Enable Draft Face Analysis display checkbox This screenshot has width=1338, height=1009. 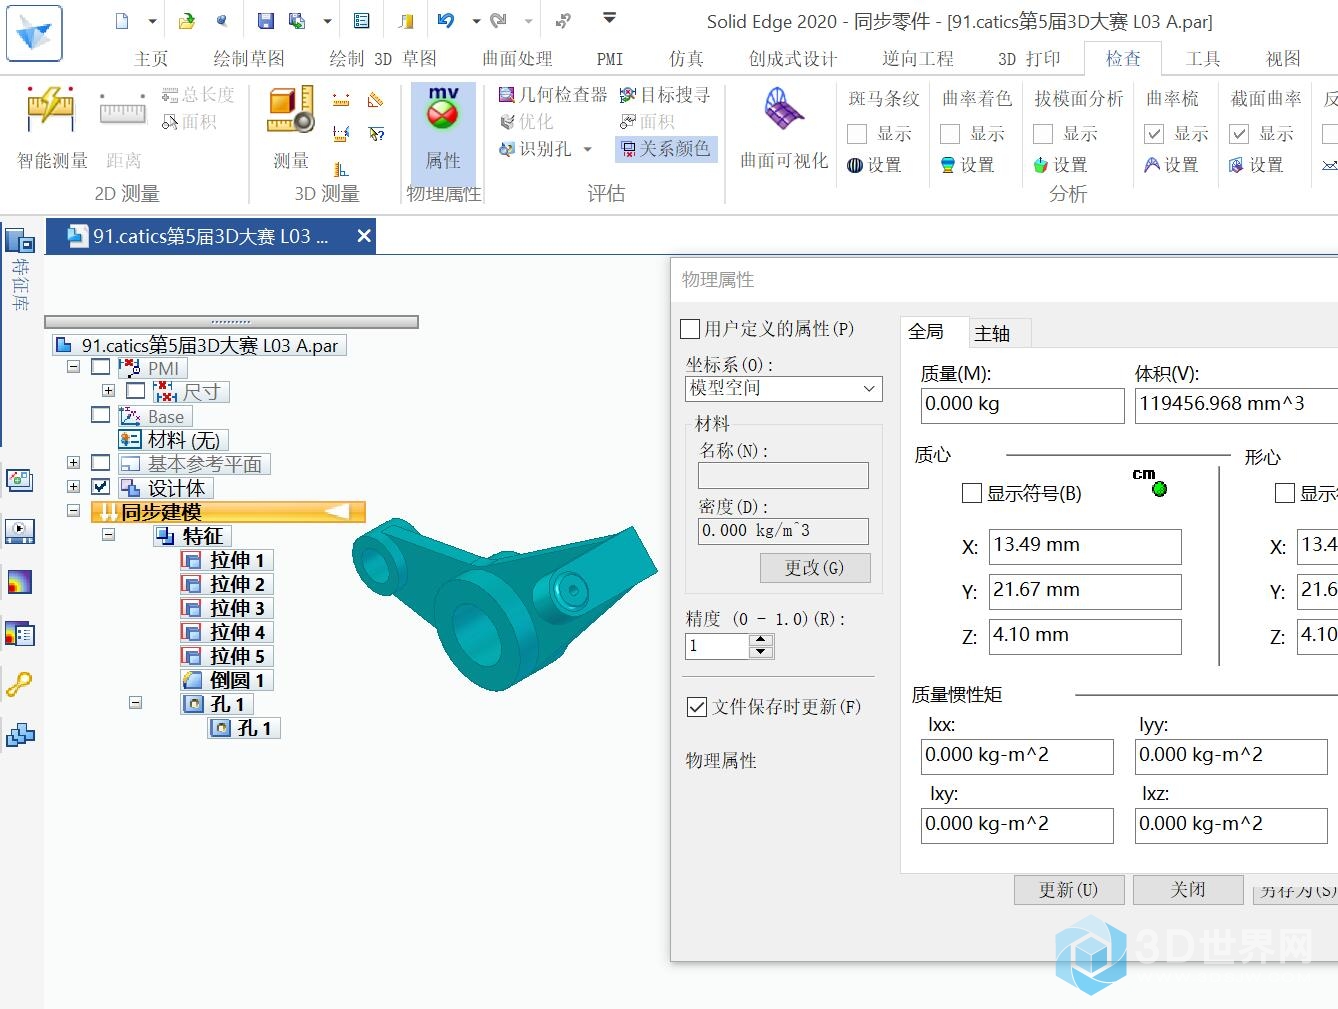pyautogui.click(x=1043, y=134)
